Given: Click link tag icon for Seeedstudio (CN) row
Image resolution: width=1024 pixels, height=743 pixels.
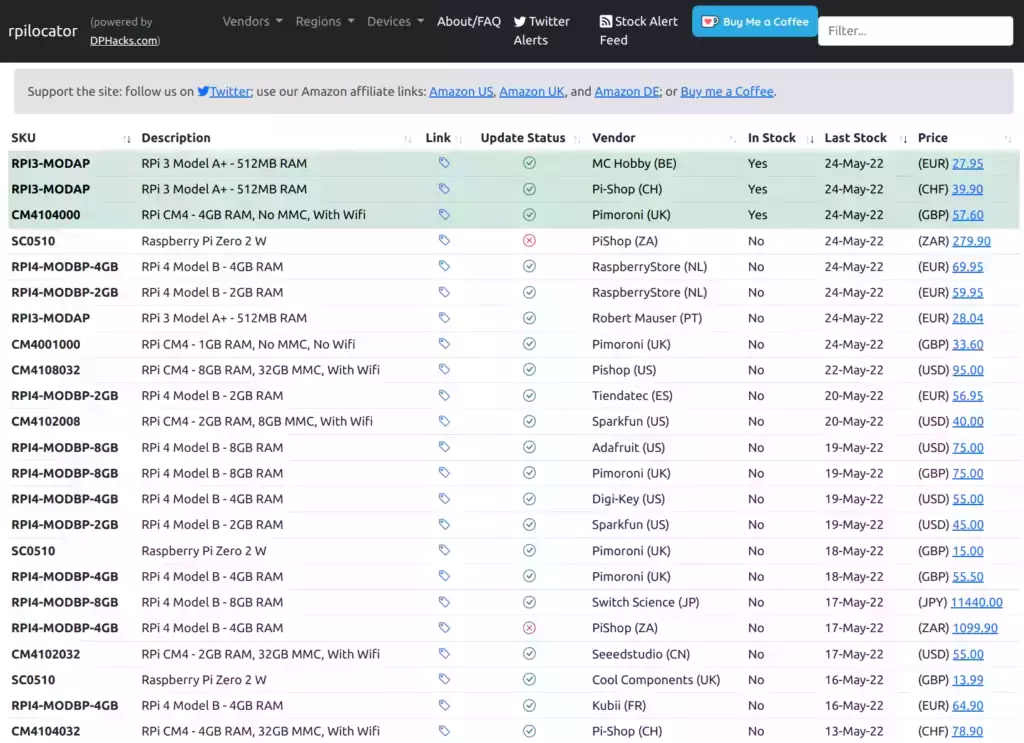Looking at the screenshot, I should pos(444,654).
